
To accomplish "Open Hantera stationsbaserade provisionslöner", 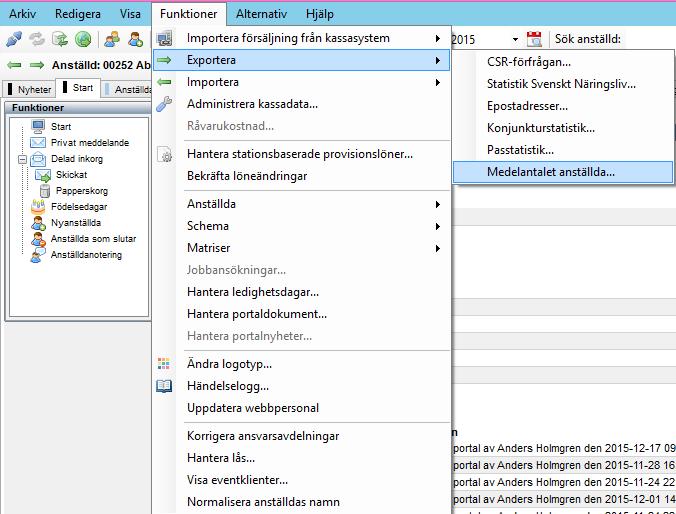I will [x=301, y=154].
